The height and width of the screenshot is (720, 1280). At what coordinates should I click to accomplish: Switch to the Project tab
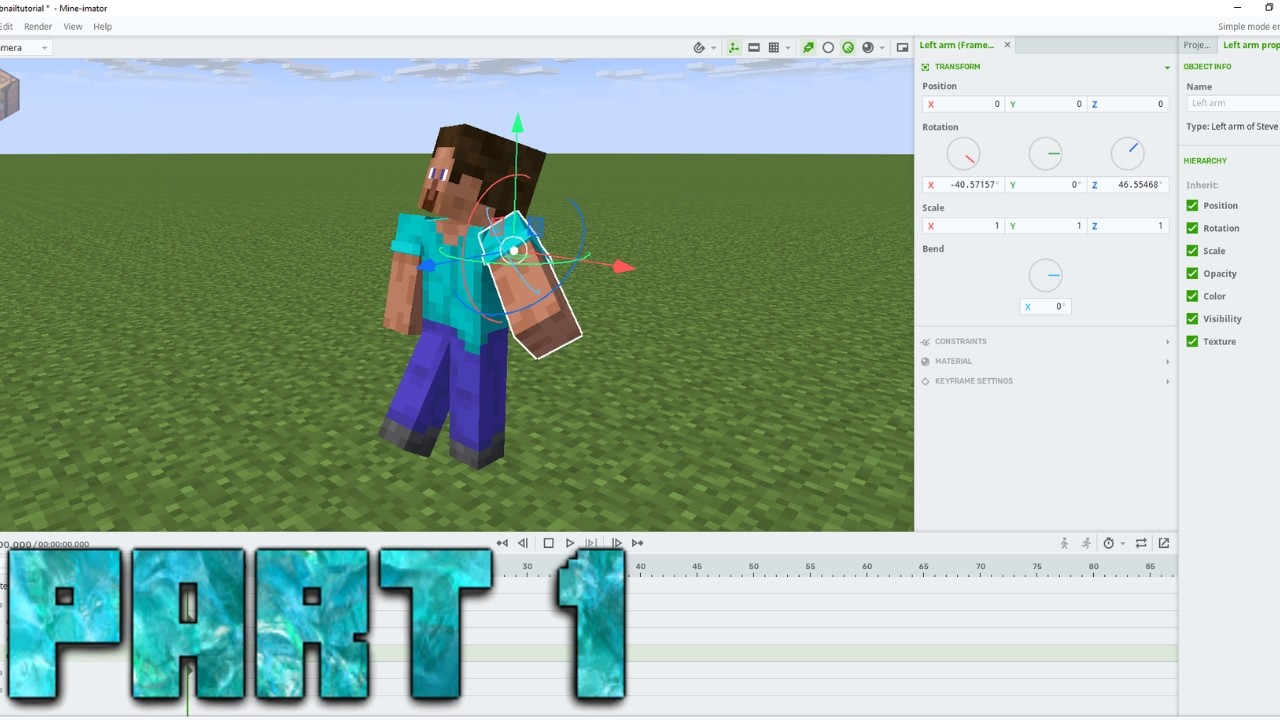point(1197,45)
